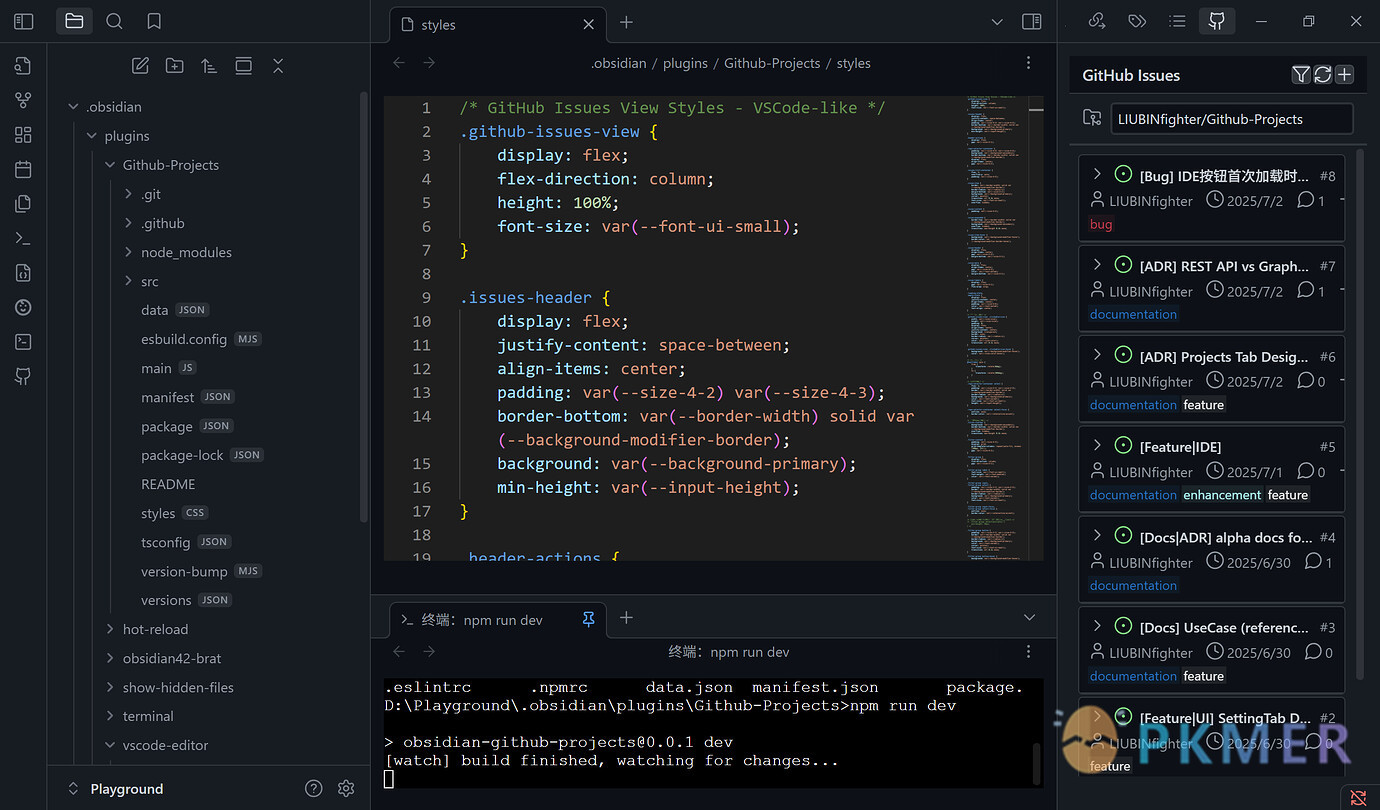1380x810 pixels.
Task: Open the bookmarks pane icon
Action: point(154,21)
